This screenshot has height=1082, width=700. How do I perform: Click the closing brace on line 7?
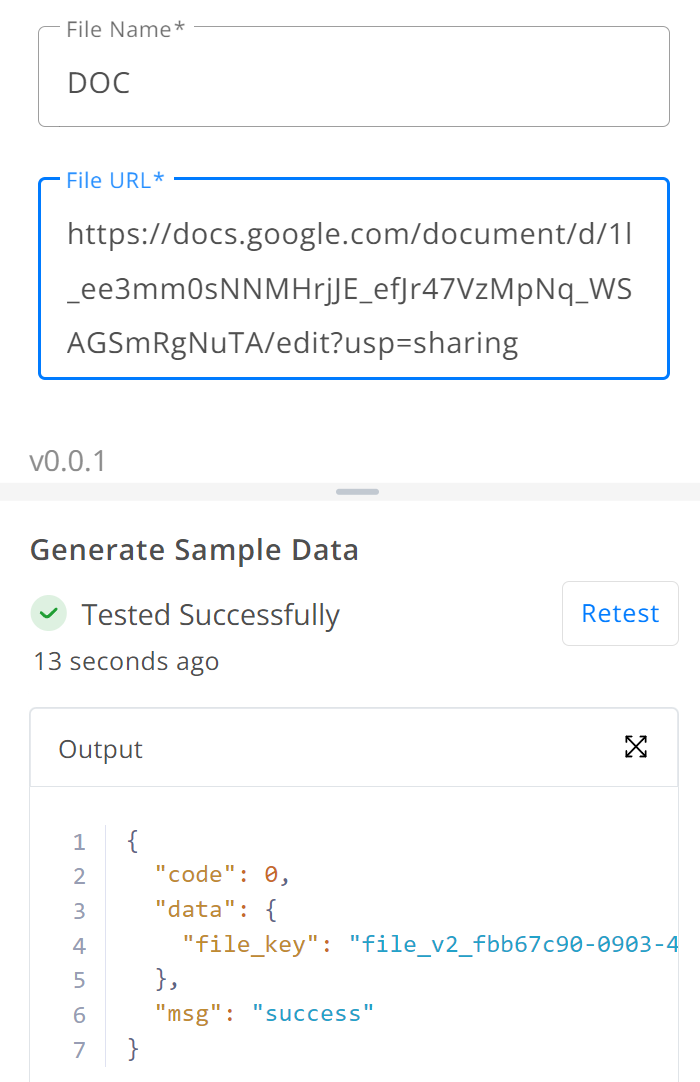tap(133, 1049)
